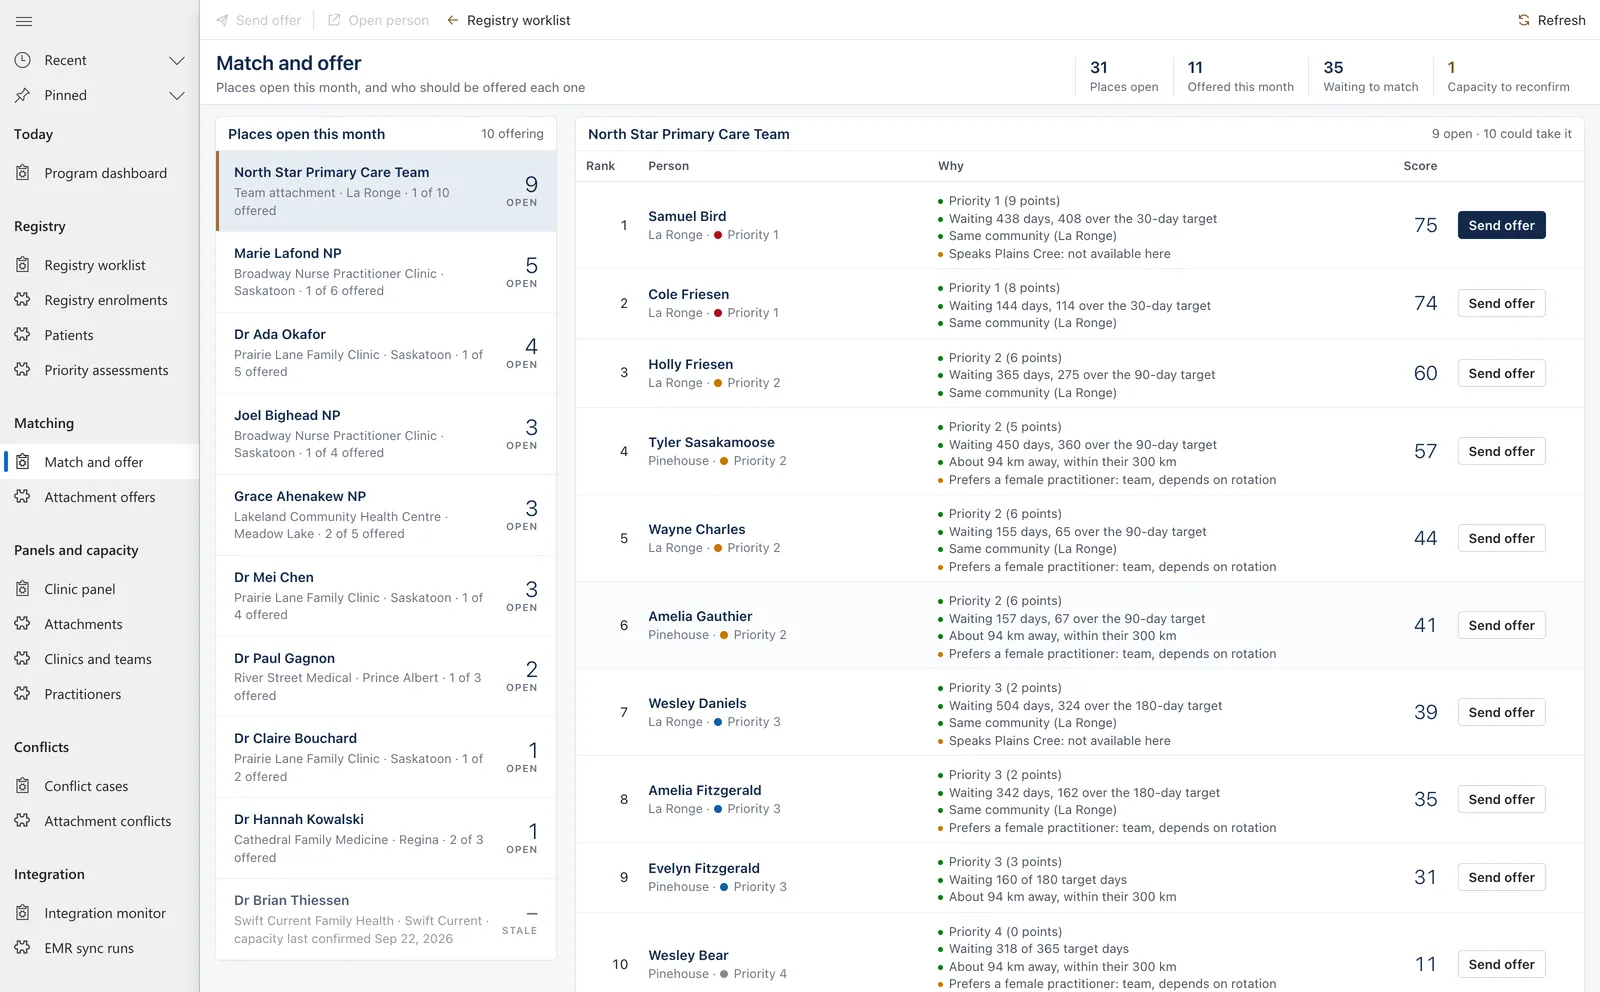Click the toolbar Send offer command
Screen dimensions: 1600x992
click(258, 20)
